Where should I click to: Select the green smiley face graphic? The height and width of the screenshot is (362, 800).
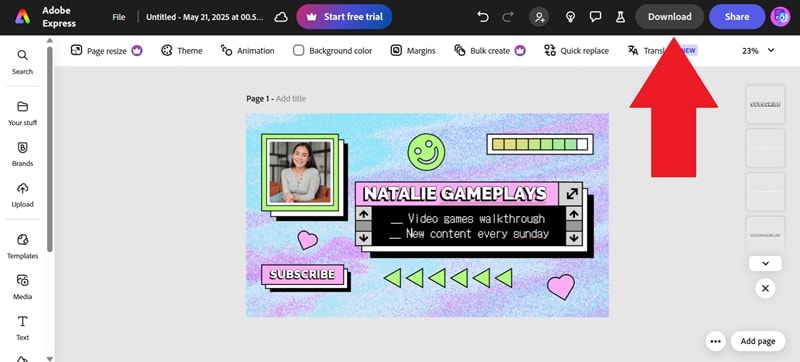pos(426,152)
